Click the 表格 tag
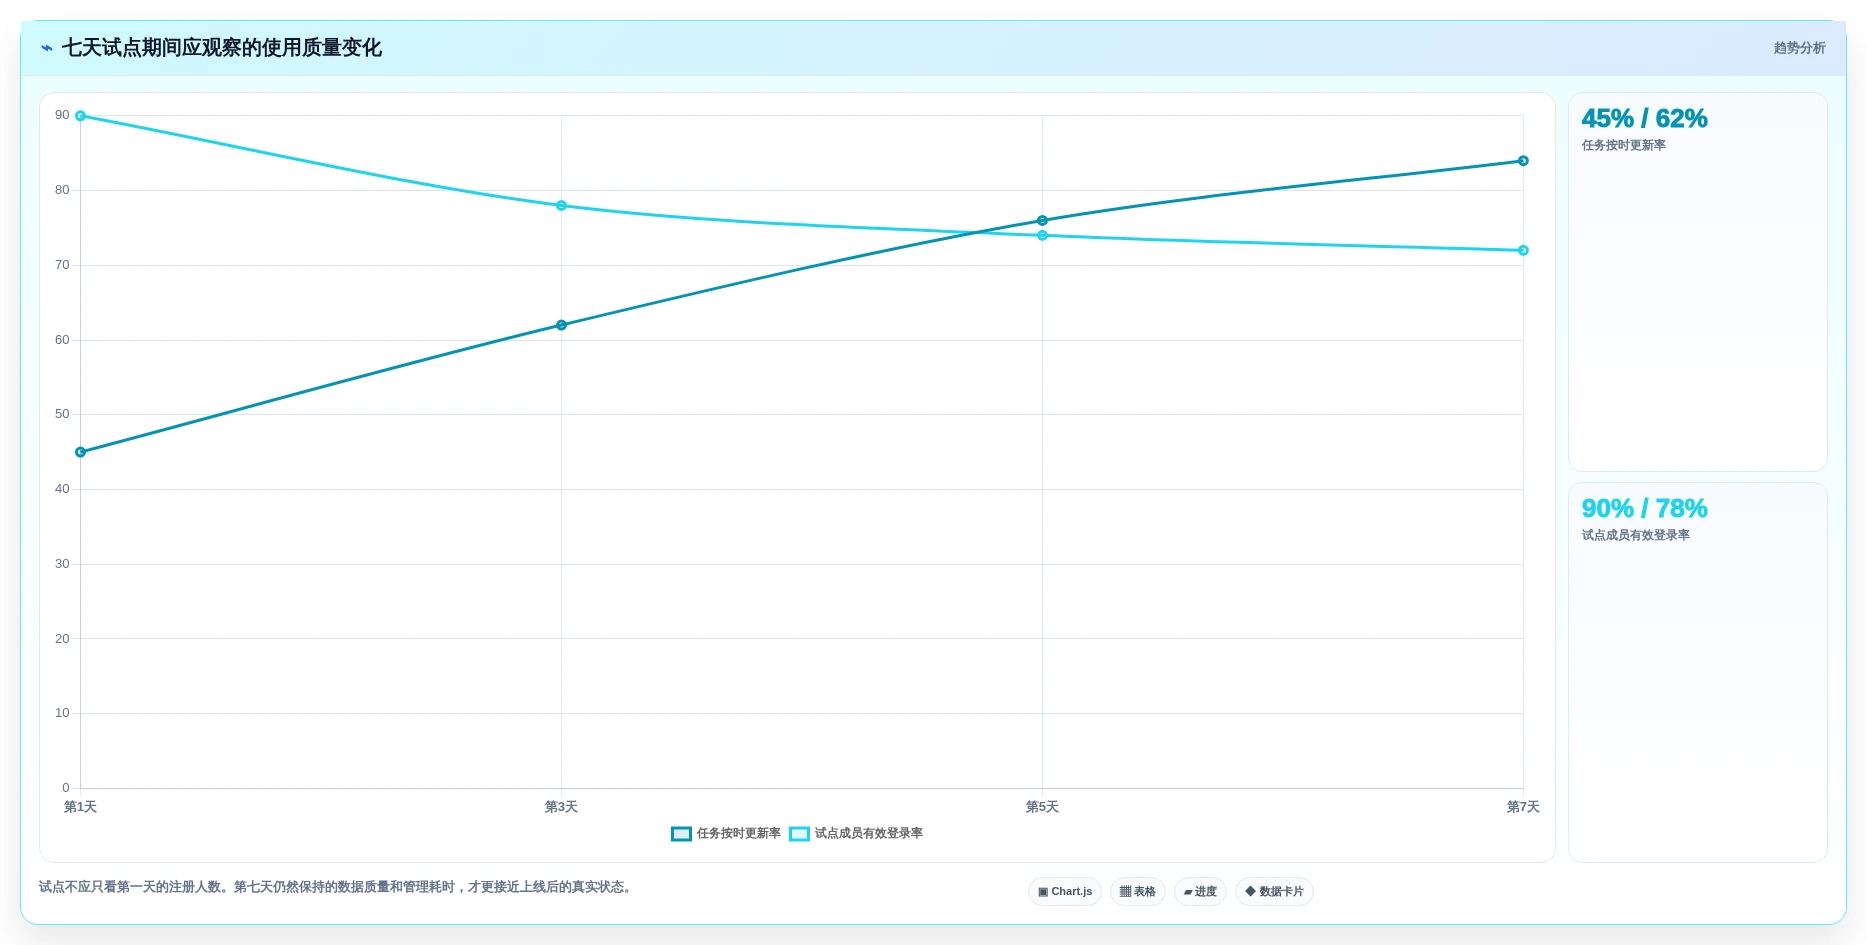The width and height of the screenshot is (1867, 945). point(1138,892)
